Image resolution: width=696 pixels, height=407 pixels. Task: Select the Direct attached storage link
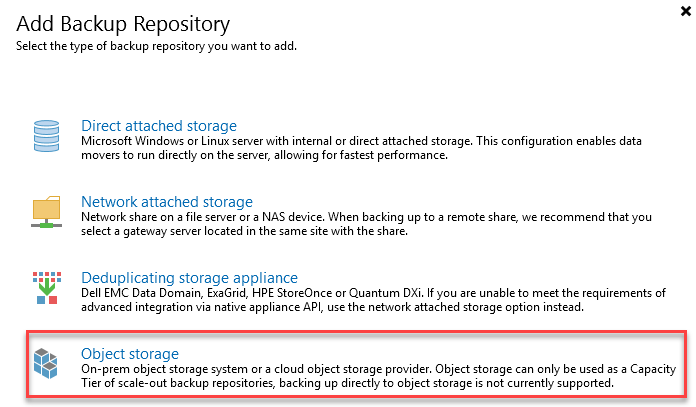coord(158,126)
